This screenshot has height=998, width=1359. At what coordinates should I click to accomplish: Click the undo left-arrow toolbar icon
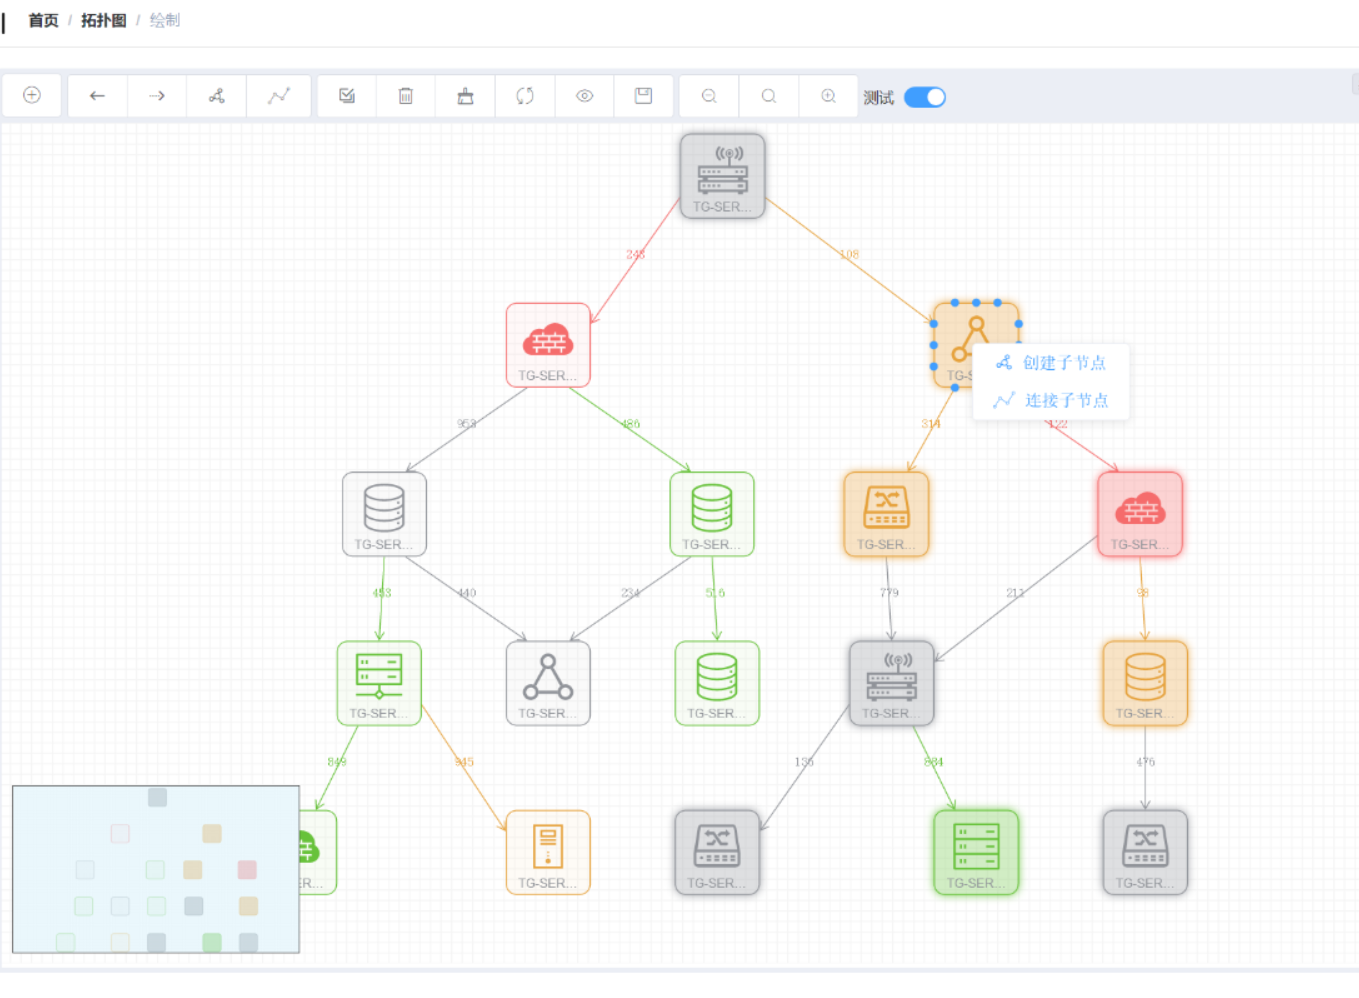[x=97, y=96]
